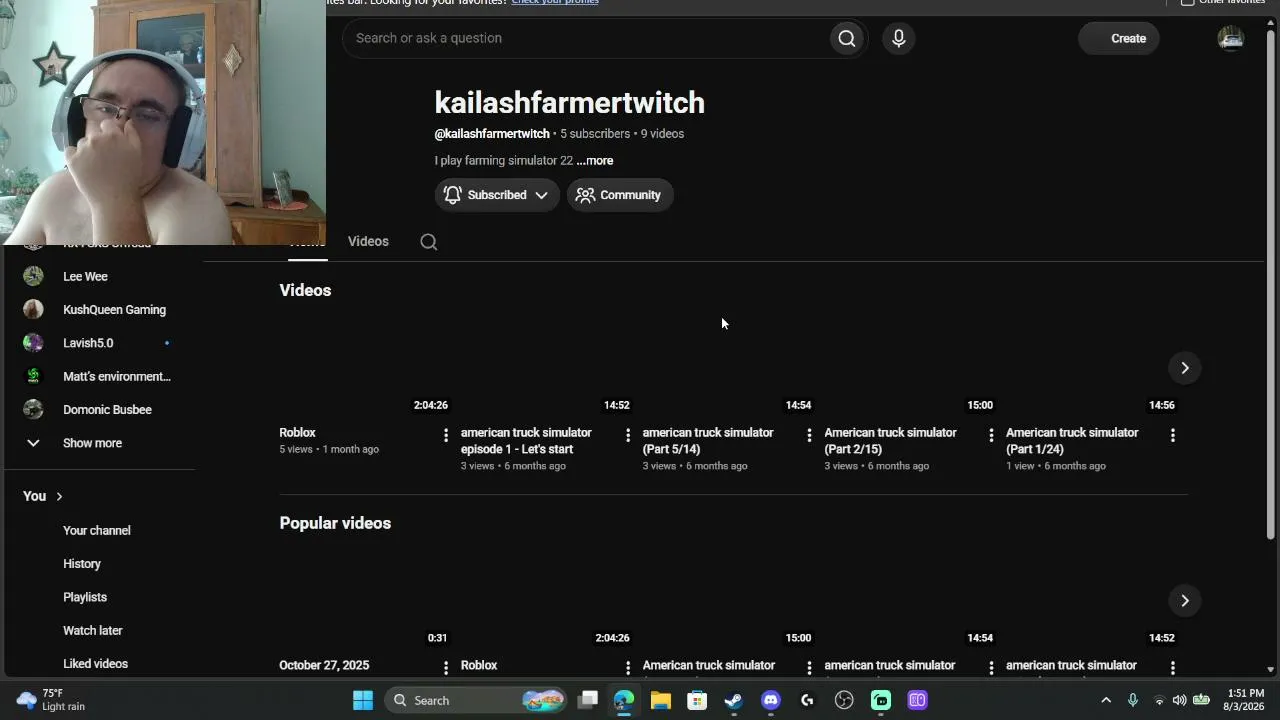Click the @kailashfarmertwitch channel handle
The height and width of the screenshot is (720, 1280).
coord(492,134)
